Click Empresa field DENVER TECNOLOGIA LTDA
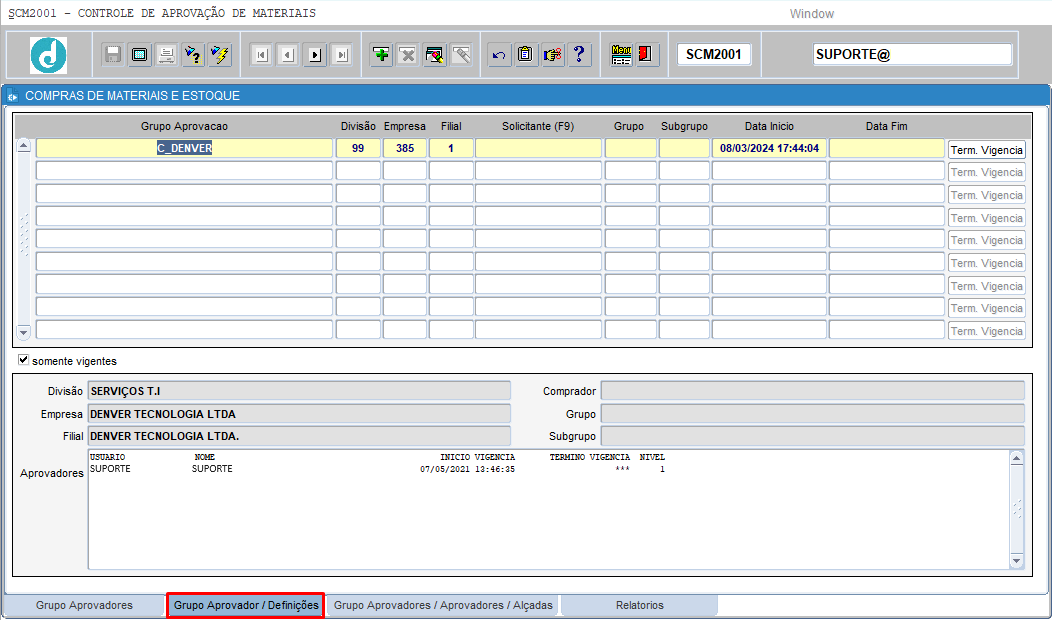 click(x=299, y=414)
